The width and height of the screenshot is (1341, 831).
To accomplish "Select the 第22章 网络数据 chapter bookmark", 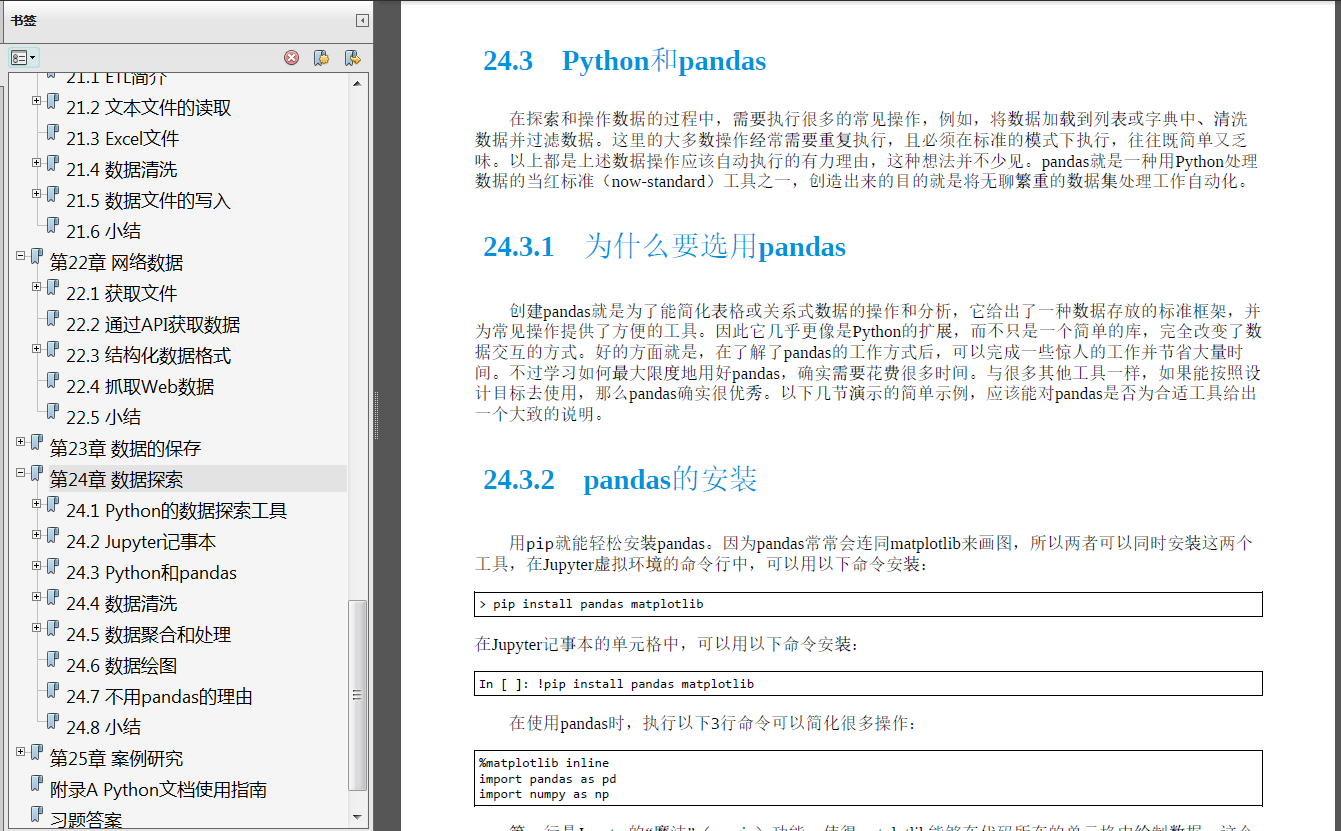I will pyautogui.click(x=117, y=263).
